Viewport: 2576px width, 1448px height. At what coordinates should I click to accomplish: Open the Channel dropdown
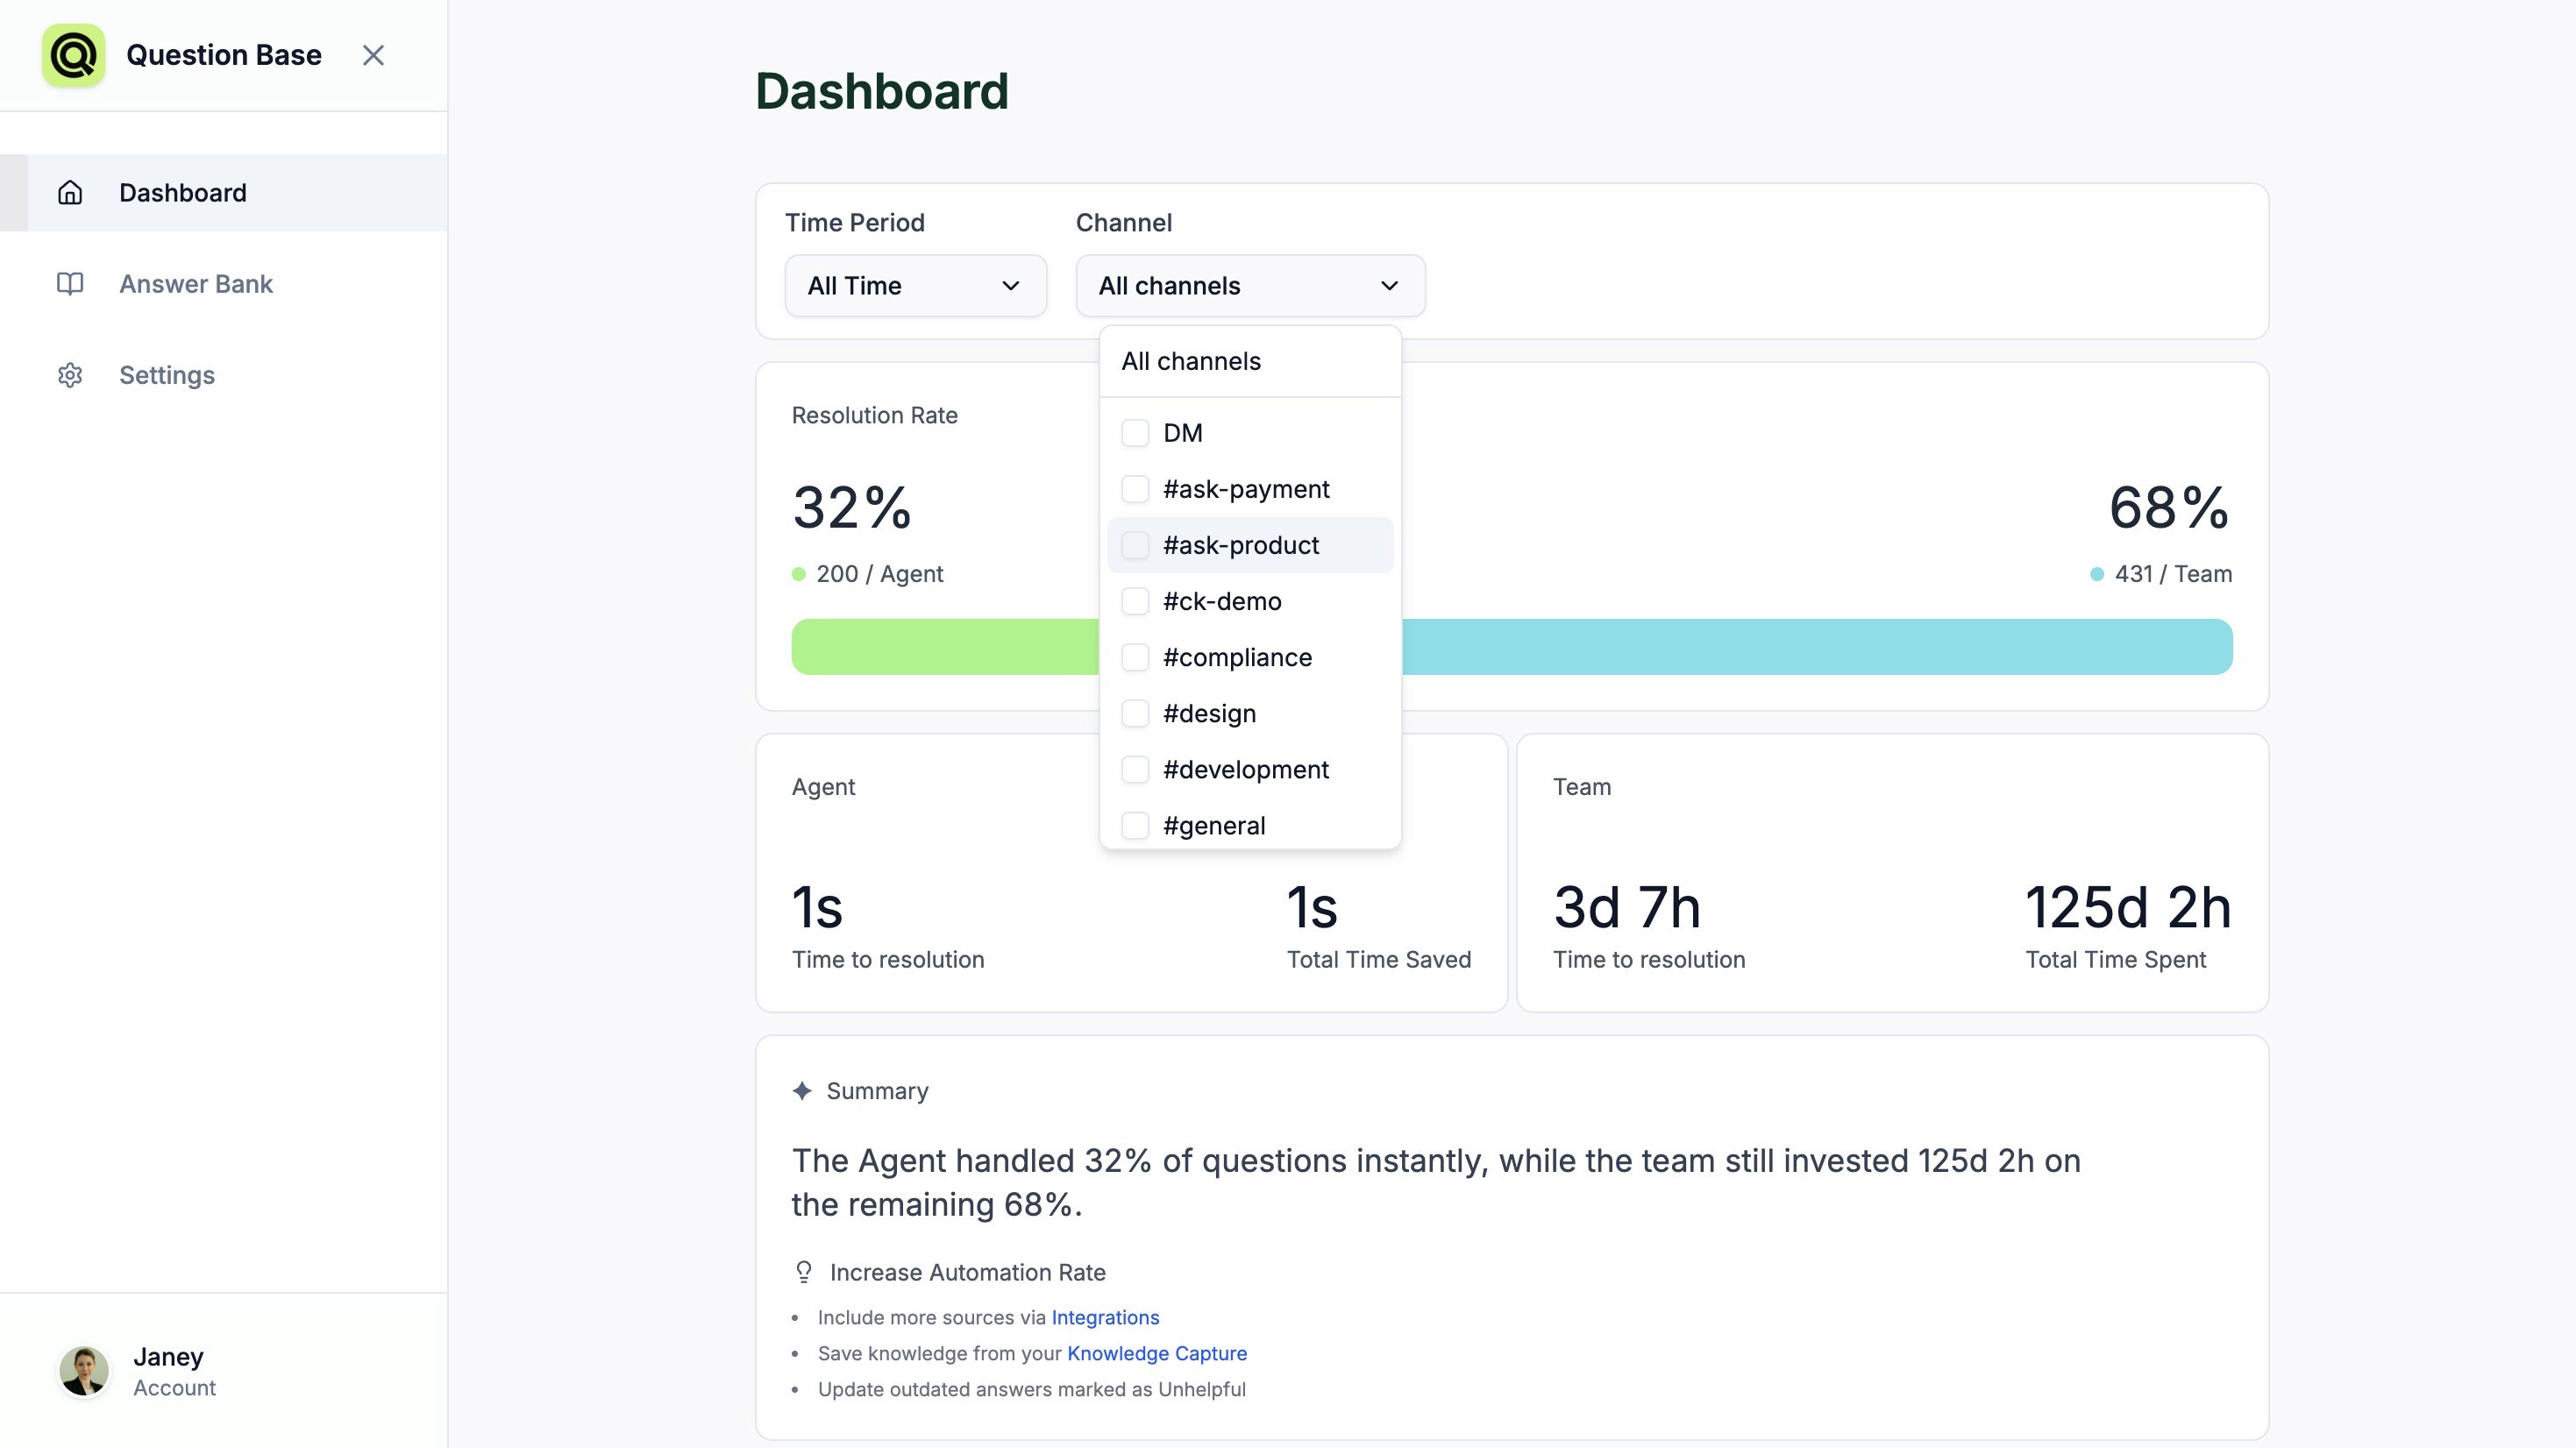point(1249,286)
